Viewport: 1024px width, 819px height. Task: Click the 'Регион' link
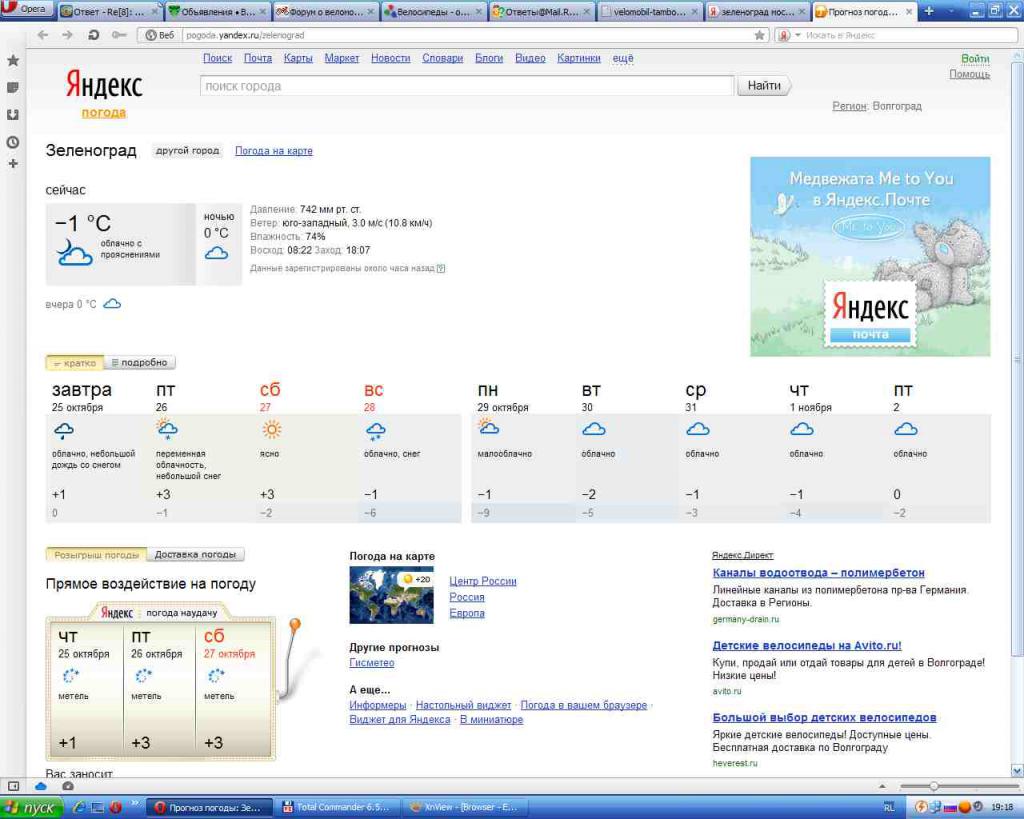849,106
